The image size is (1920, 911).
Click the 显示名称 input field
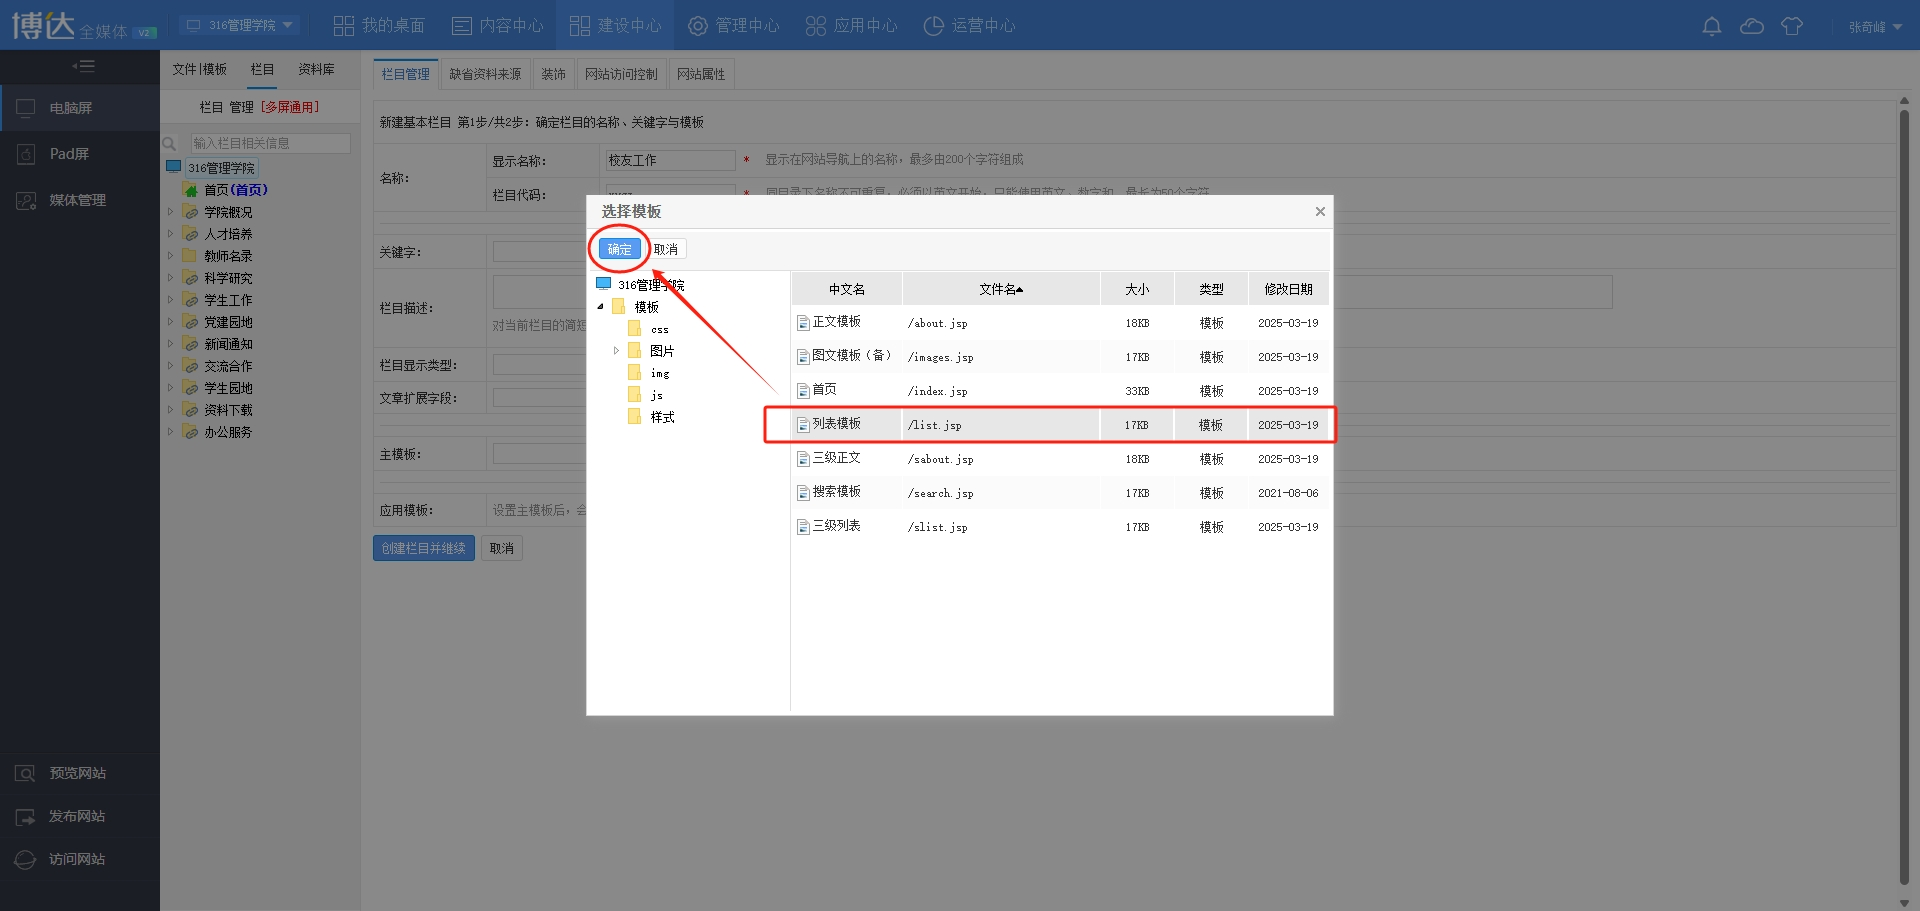[x=671, y=160]
